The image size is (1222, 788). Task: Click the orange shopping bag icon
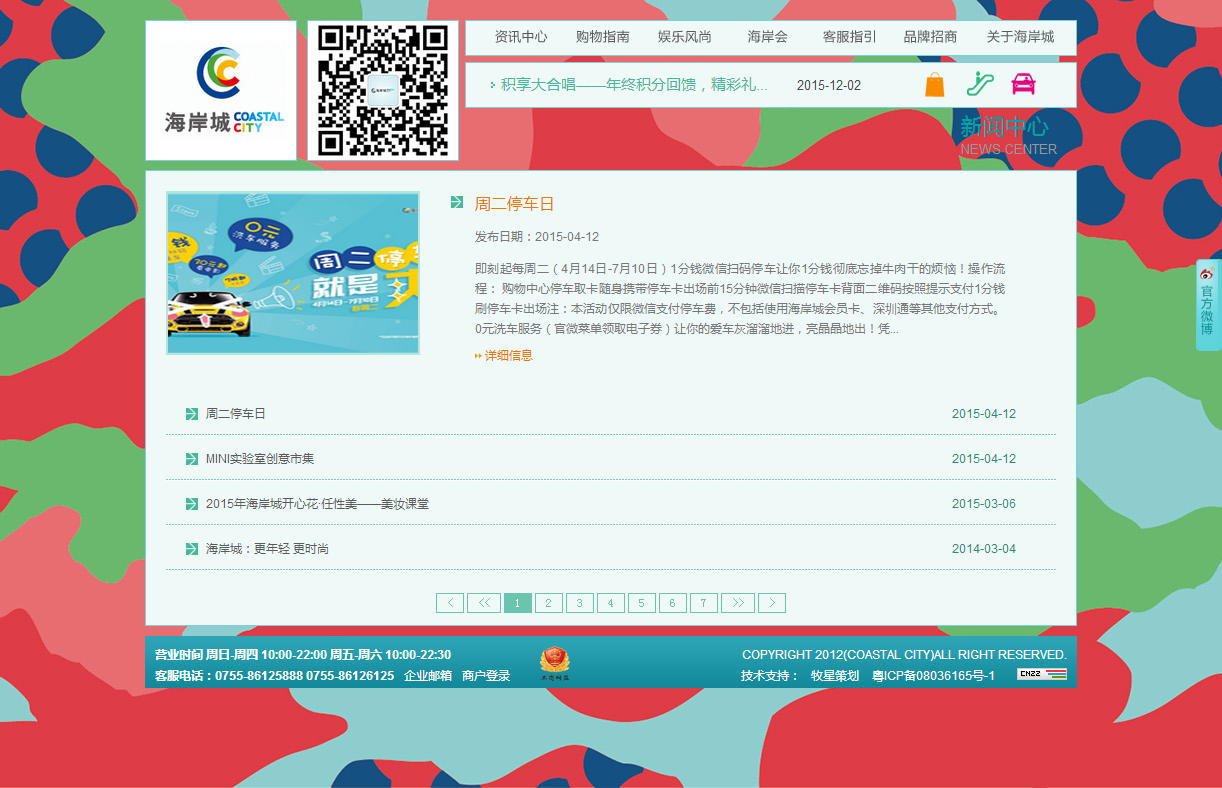tap(933, 85)
